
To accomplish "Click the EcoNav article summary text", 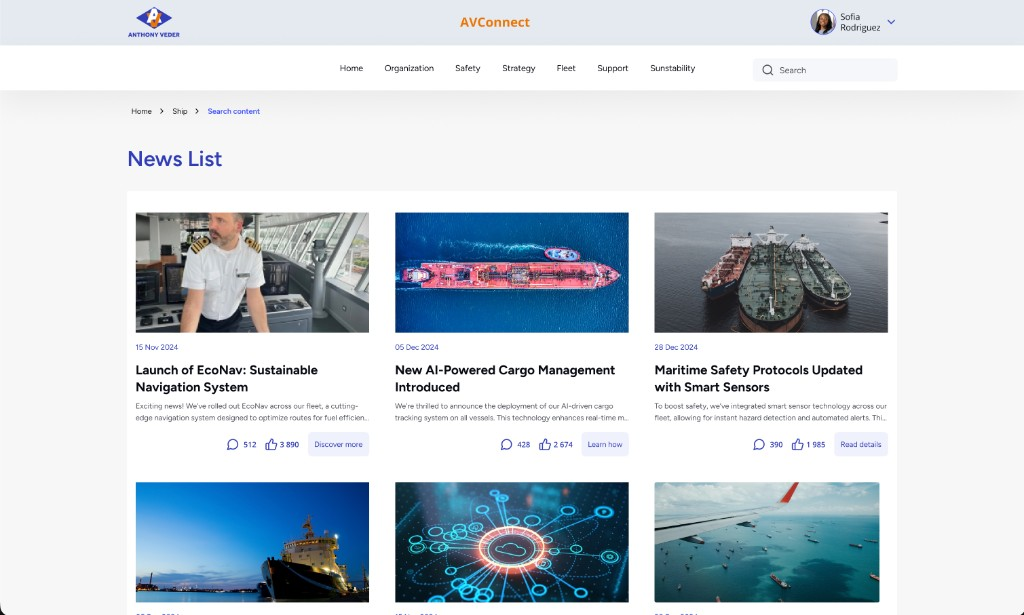I will point(252,412).
